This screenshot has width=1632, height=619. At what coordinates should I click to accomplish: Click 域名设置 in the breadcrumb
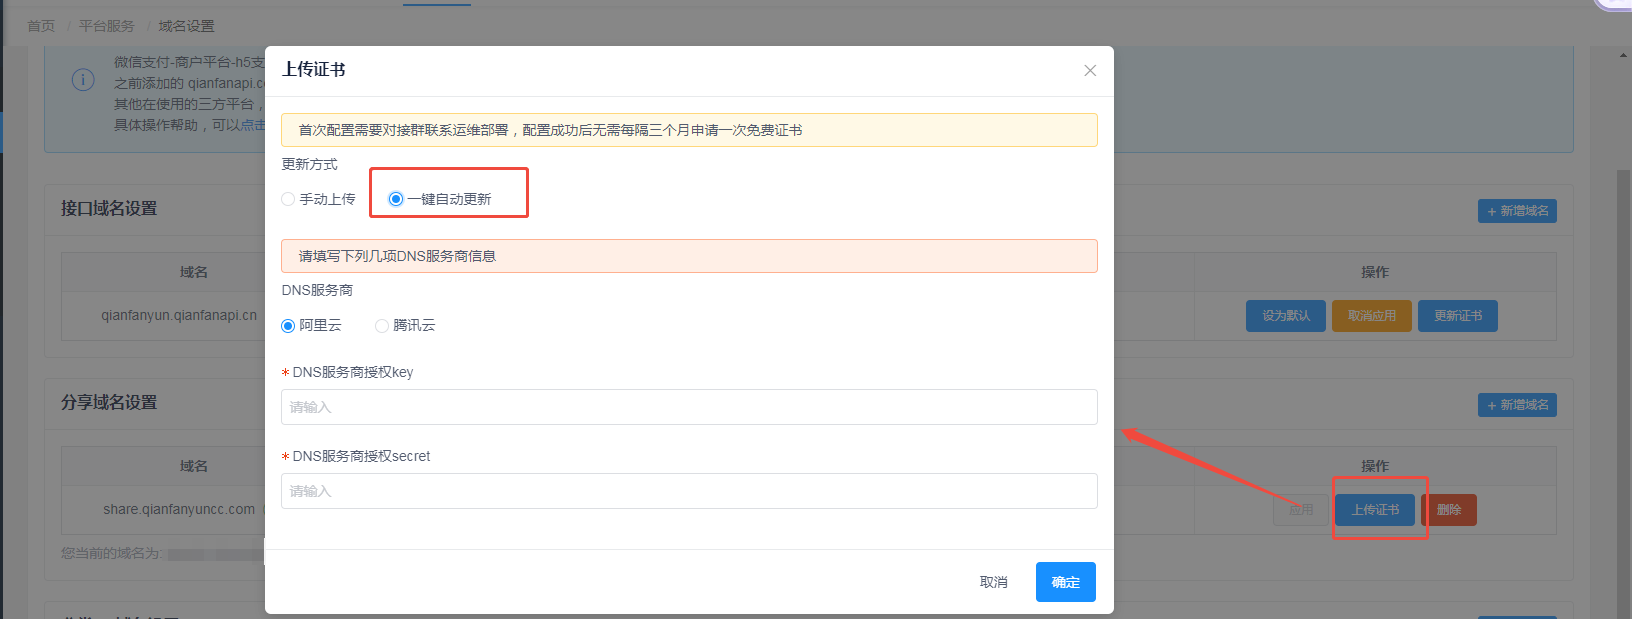coord(186,26)
